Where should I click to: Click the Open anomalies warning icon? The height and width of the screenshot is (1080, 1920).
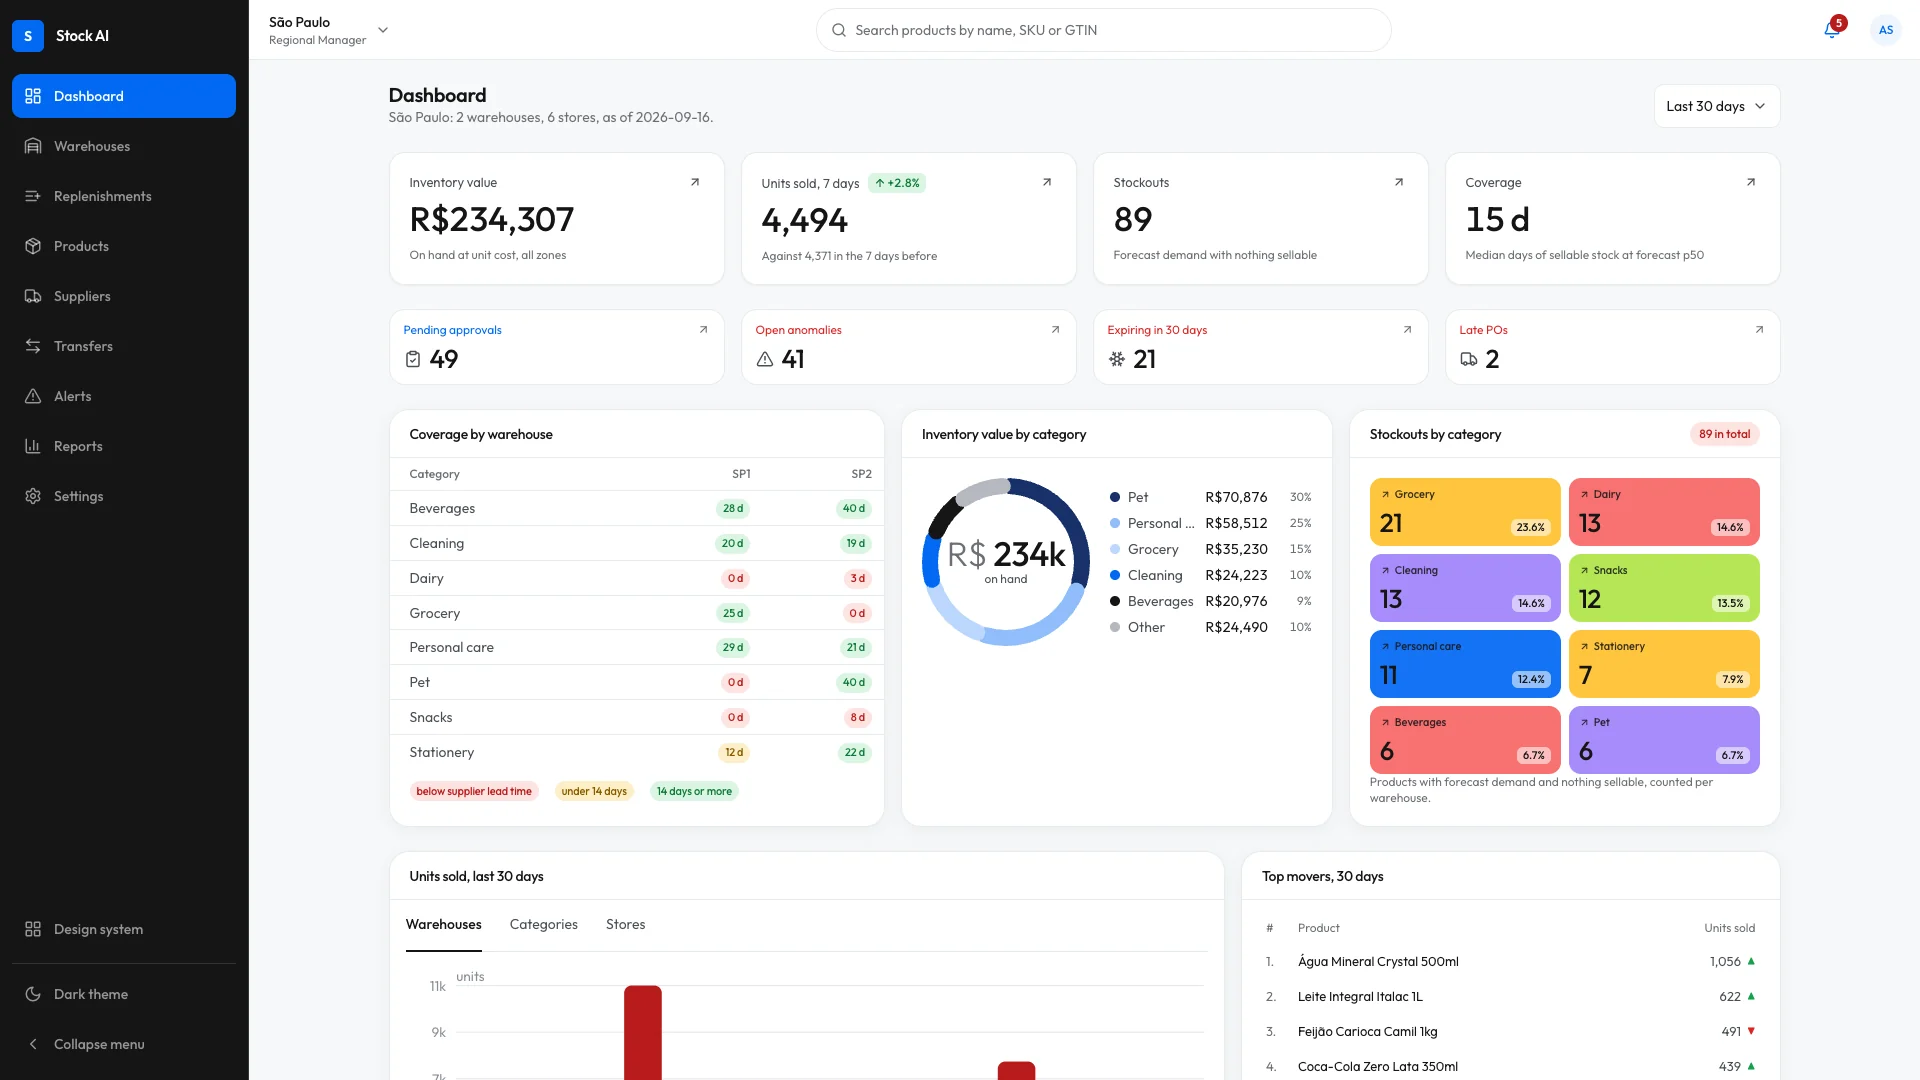pyautogui.click(x=765, y=359)
